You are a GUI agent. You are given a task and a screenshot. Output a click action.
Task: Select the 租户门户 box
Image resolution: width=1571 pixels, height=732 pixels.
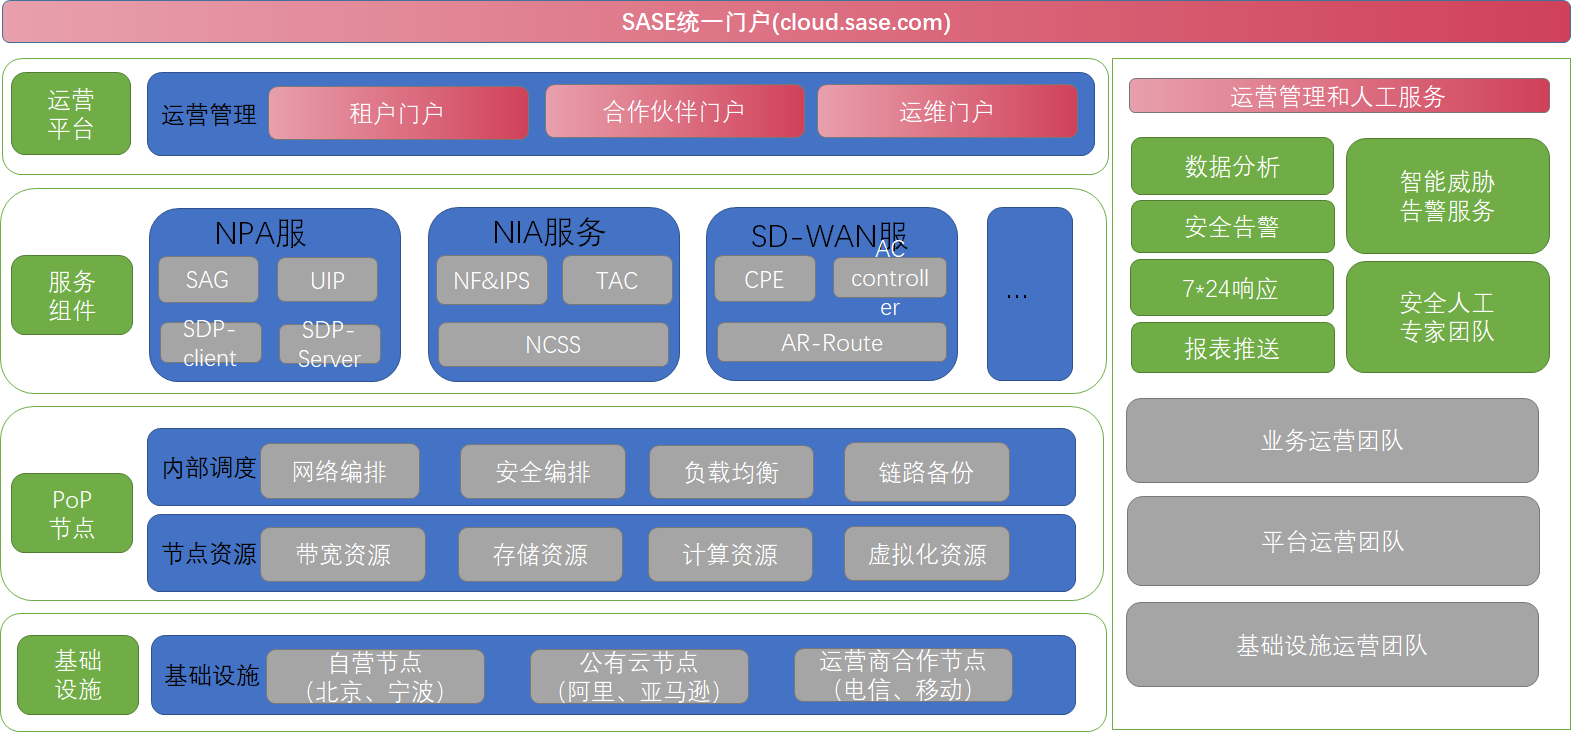tap(398, 113)
